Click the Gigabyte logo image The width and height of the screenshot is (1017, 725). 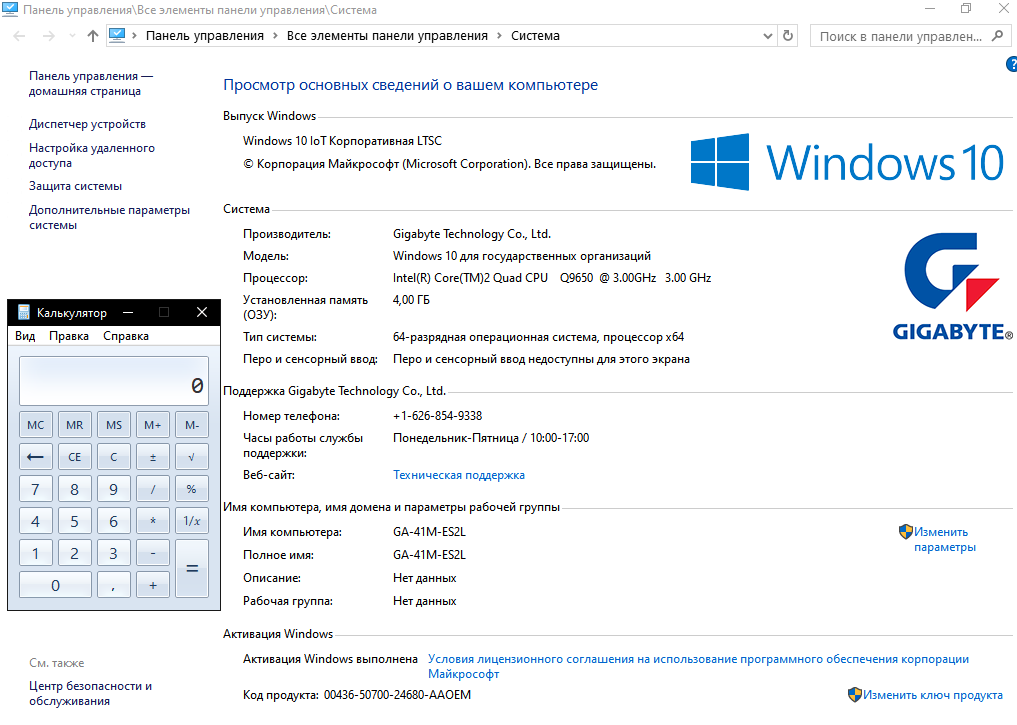(952, 286)
